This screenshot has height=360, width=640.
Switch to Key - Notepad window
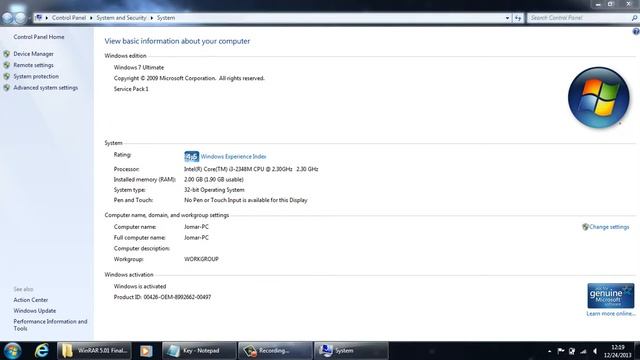(x=199, y=351)
